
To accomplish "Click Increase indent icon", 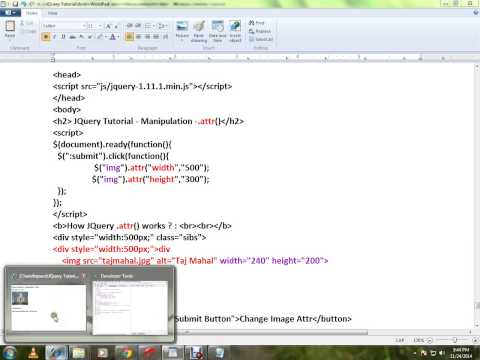I will (138, 26).
